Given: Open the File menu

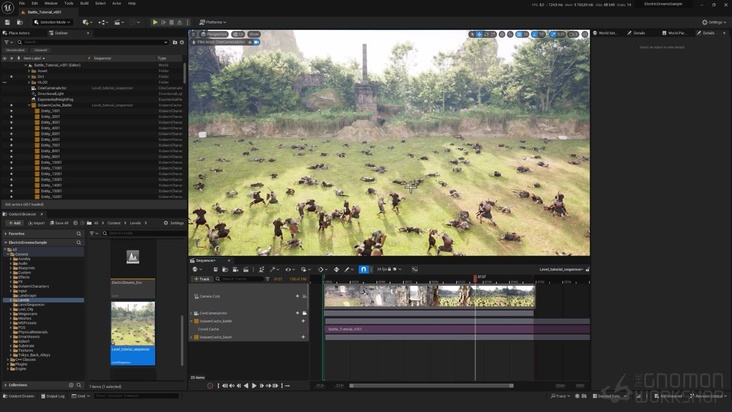Looking at the screenshot, I should coord(22,3).
